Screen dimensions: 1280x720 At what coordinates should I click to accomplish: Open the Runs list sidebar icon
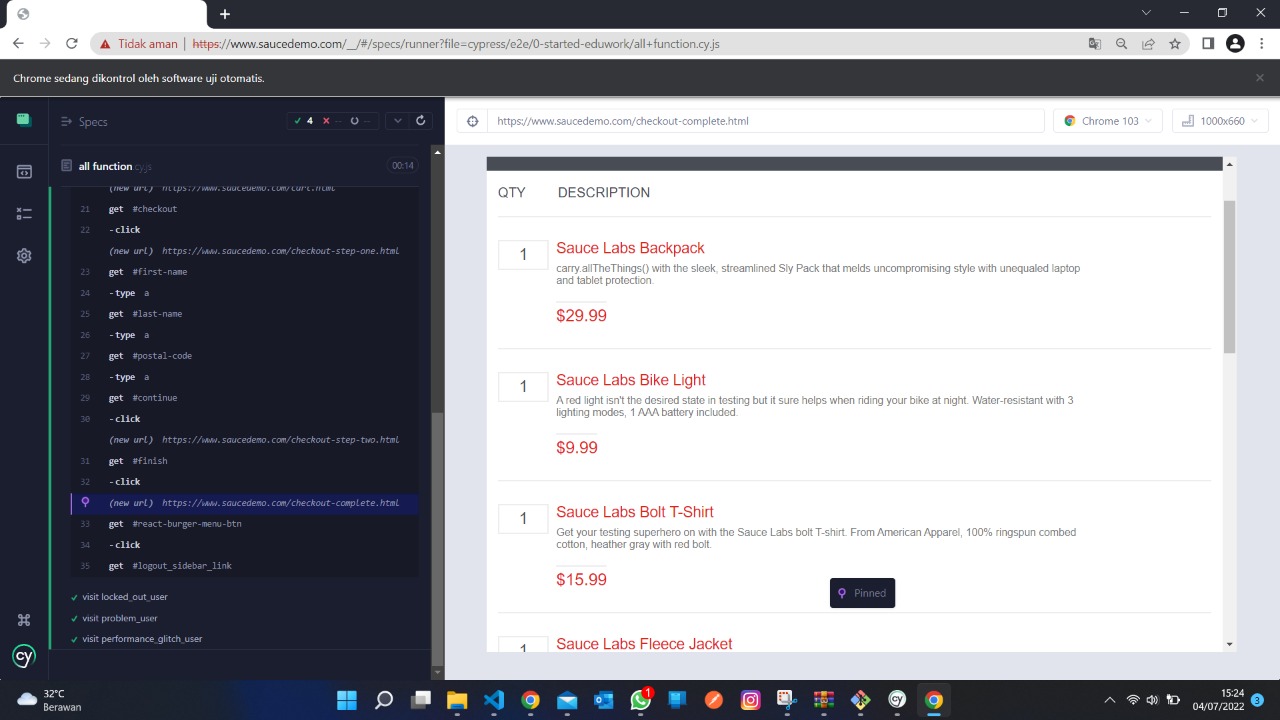24,214
